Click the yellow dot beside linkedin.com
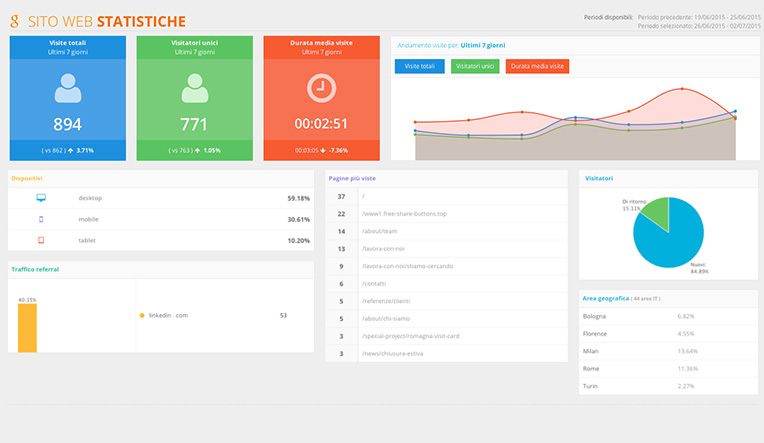 tap(142, 315)
